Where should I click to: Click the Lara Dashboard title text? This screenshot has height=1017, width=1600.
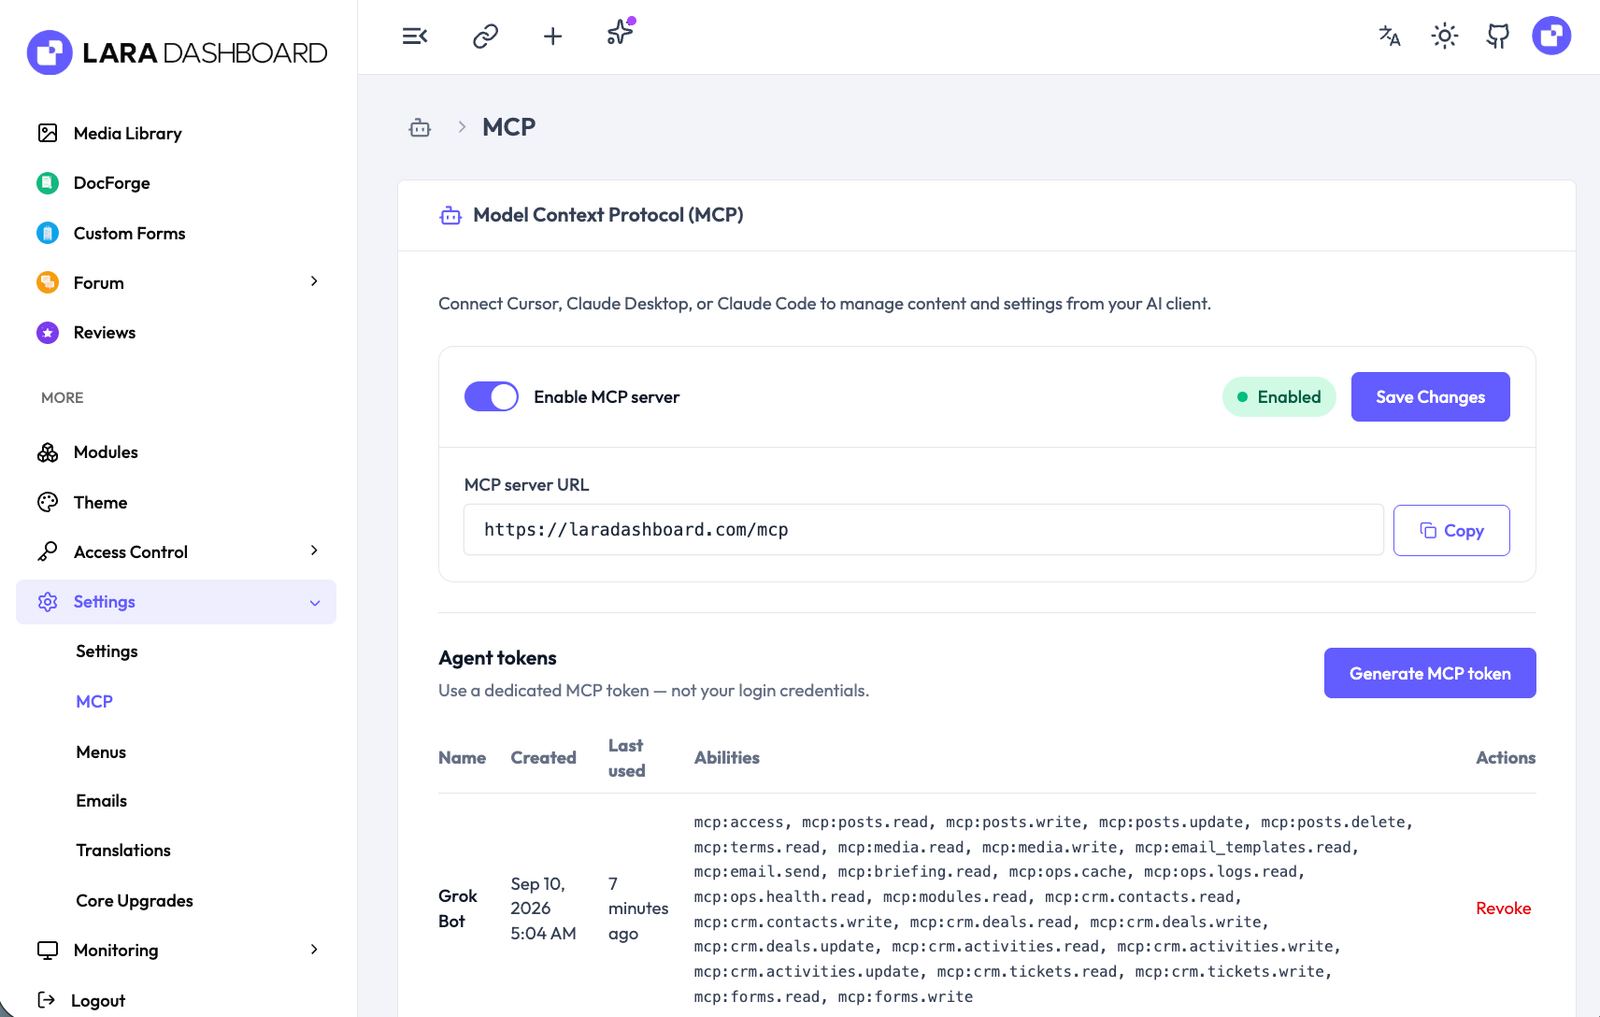[205, 53]
